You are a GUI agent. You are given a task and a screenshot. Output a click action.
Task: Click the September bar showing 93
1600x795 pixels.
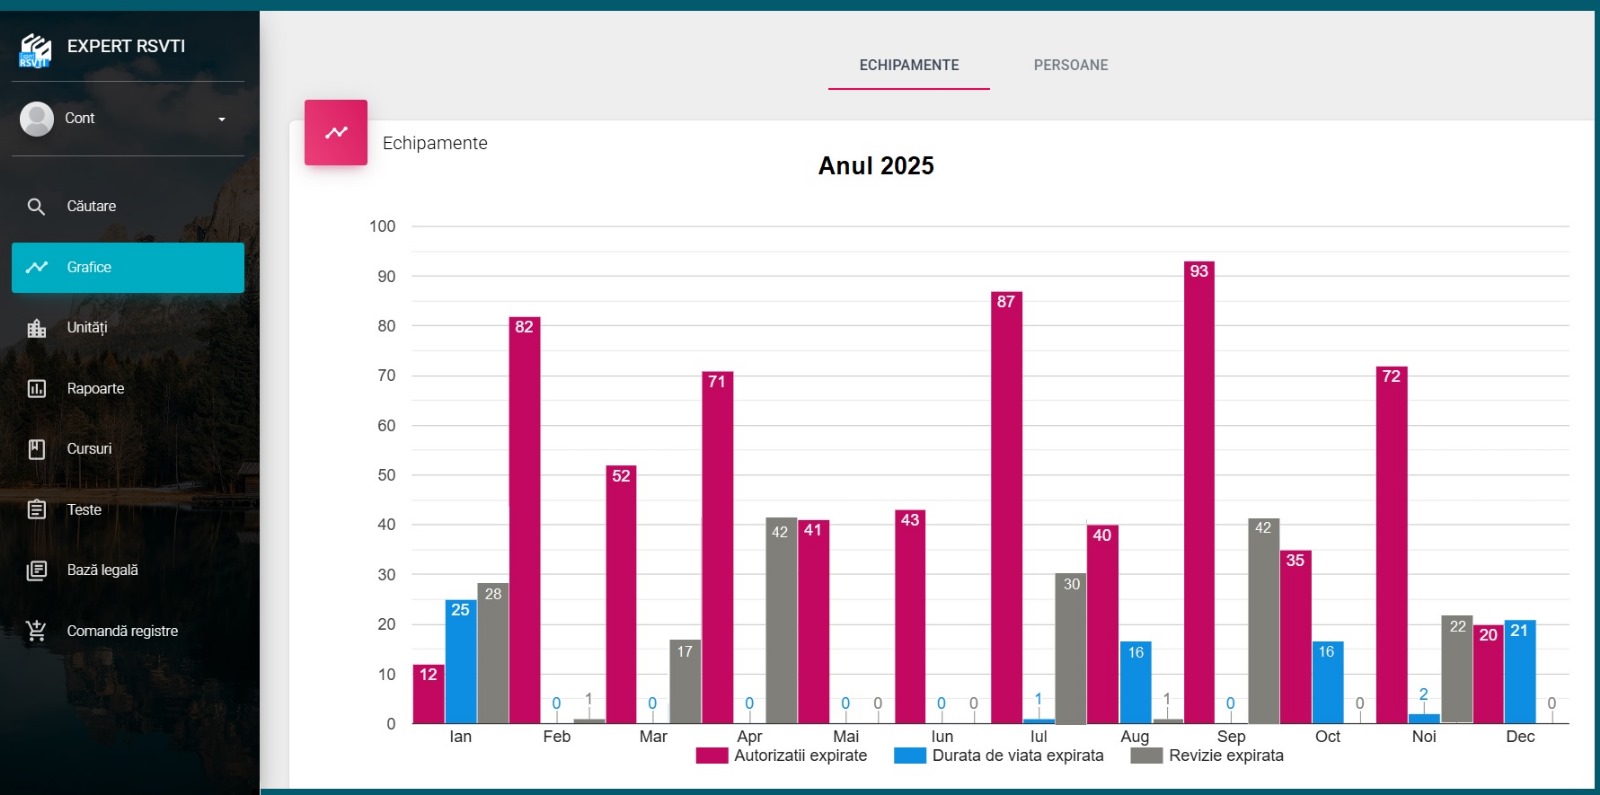point(1199,492)
